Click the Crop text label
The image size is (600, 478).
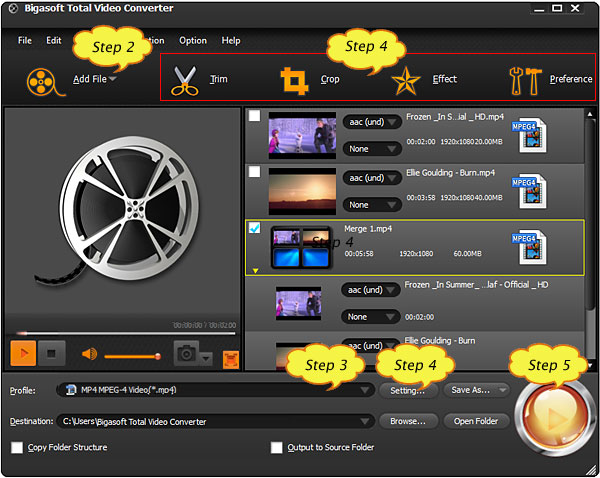coord(330,79)
